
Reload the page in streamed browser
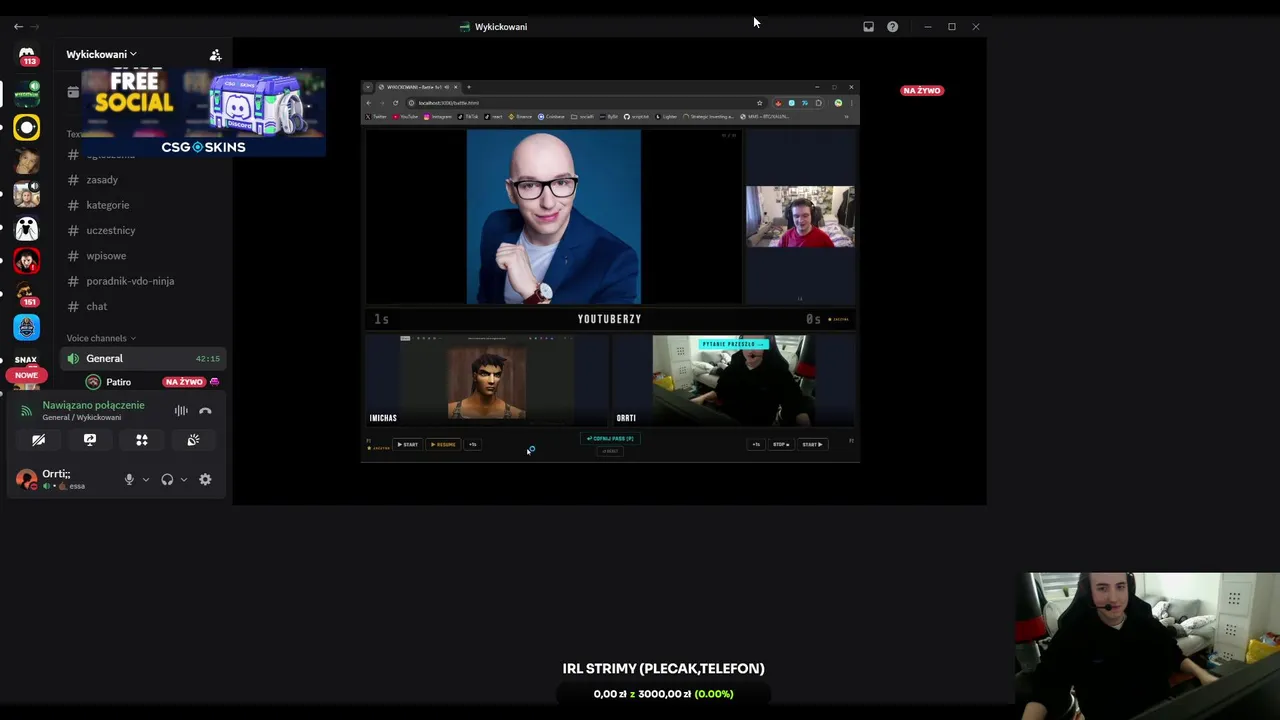(x=395, y=103)
